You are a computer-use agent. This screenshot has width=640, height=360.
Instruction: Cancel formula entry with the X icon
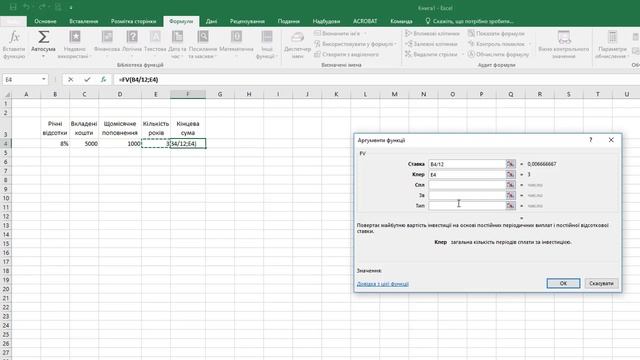[71, 80]
